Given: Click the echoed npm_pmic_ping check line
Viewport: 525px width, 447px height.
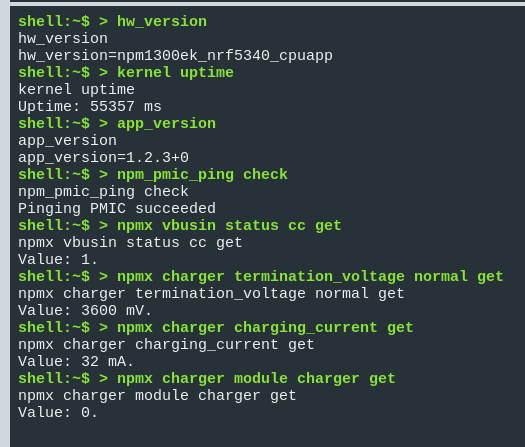Looking at the screenshot, I should click(x=103, y=192).
